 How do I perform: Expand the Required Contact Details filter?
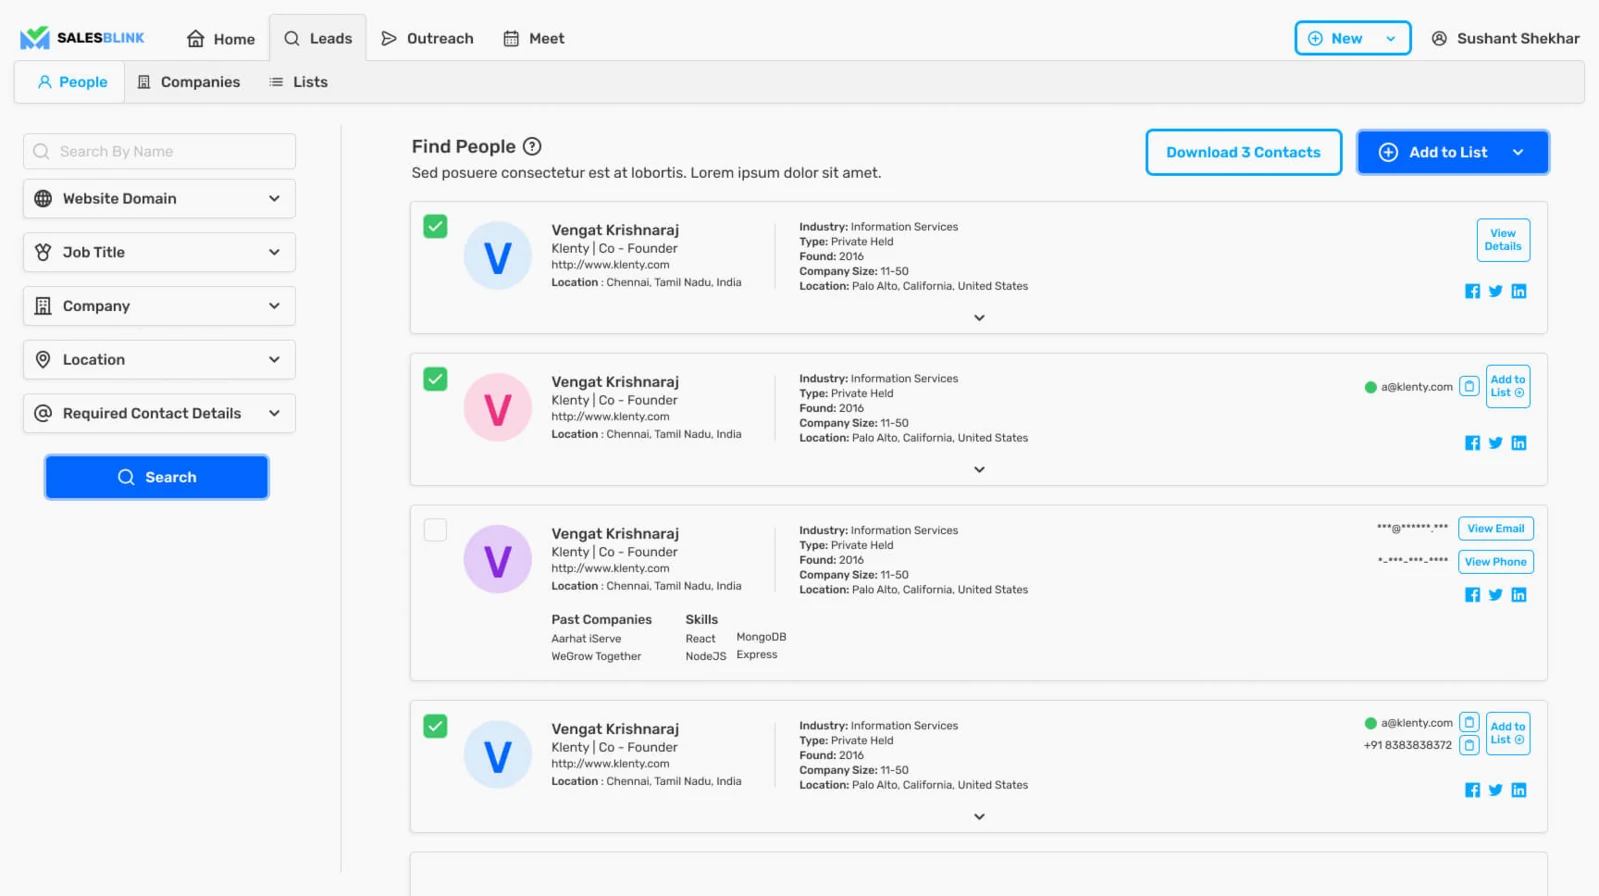159,413
